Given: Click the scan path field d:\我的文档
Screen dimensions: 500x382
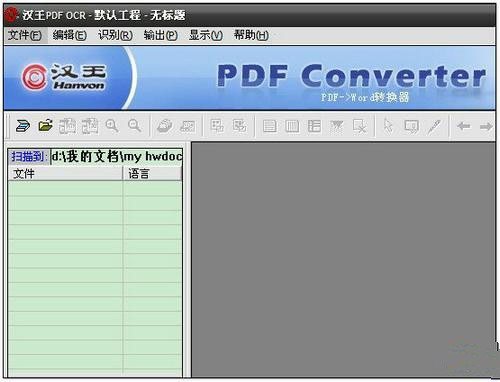Looking at the screenshot, I should coord(117,156).
